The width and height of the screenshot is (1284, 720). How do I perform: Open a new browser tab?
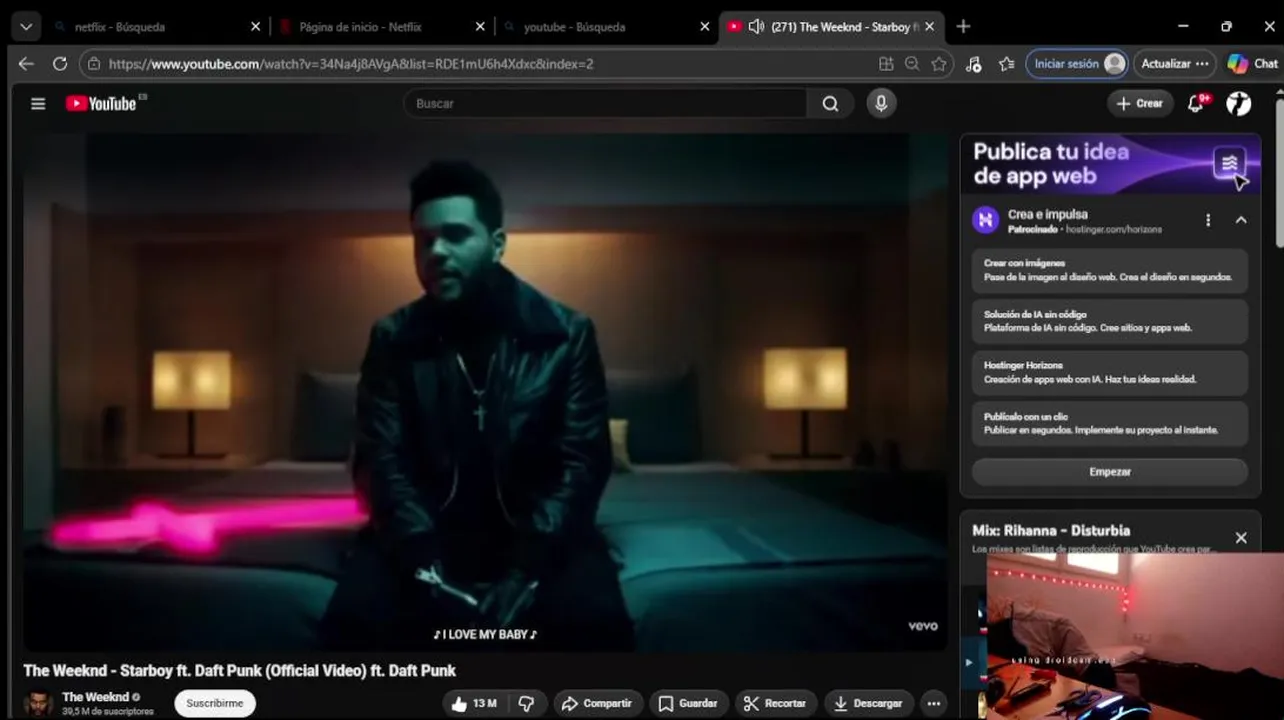963,27
